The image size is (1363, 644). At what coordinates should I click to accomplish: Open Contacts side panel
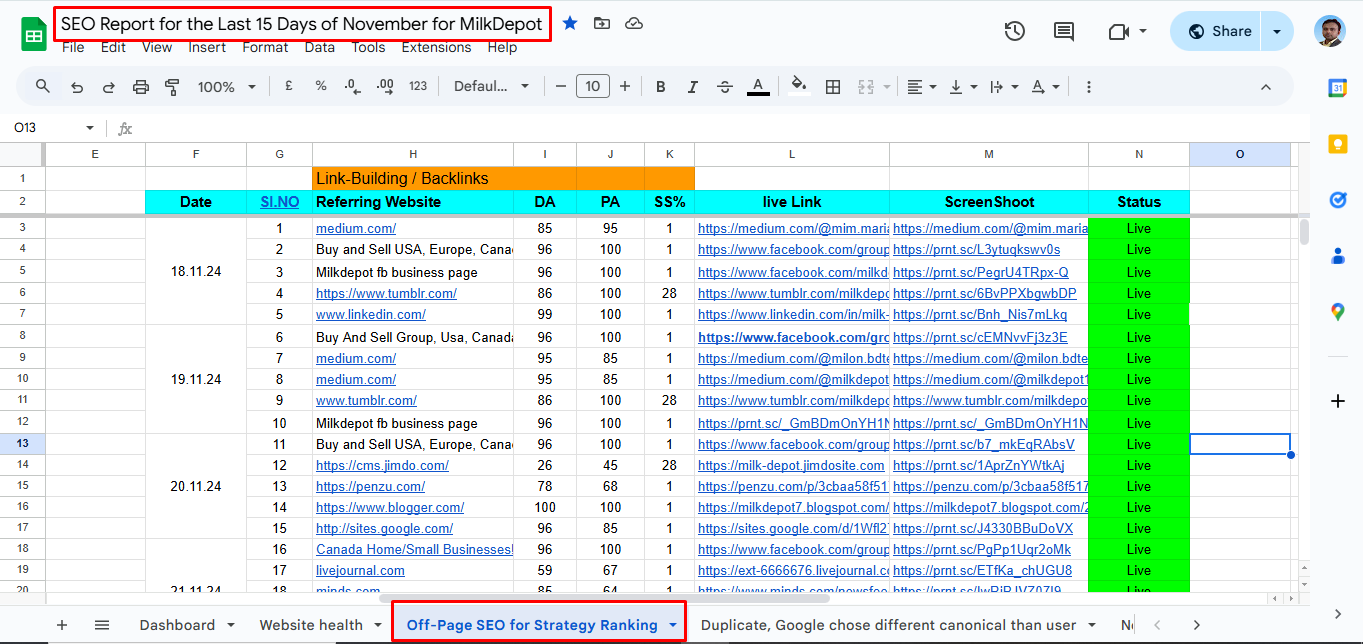pyautogui.click(x=1337, y=256)
